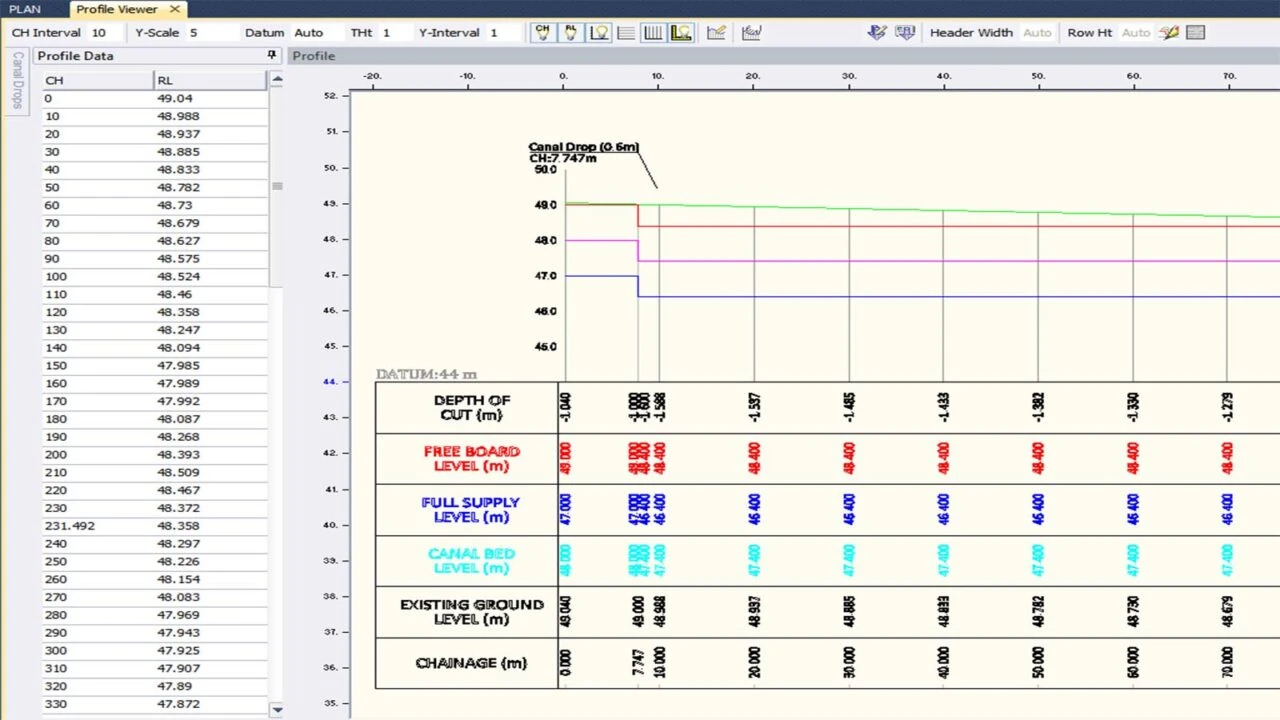Click EXISTING GROUND LEVEL (m) row header

coord(466,611)
